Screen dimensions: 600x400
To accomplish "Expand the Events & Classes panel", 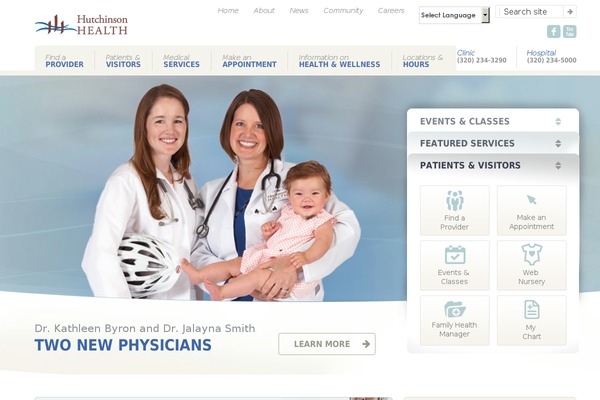I will [493, 121].
